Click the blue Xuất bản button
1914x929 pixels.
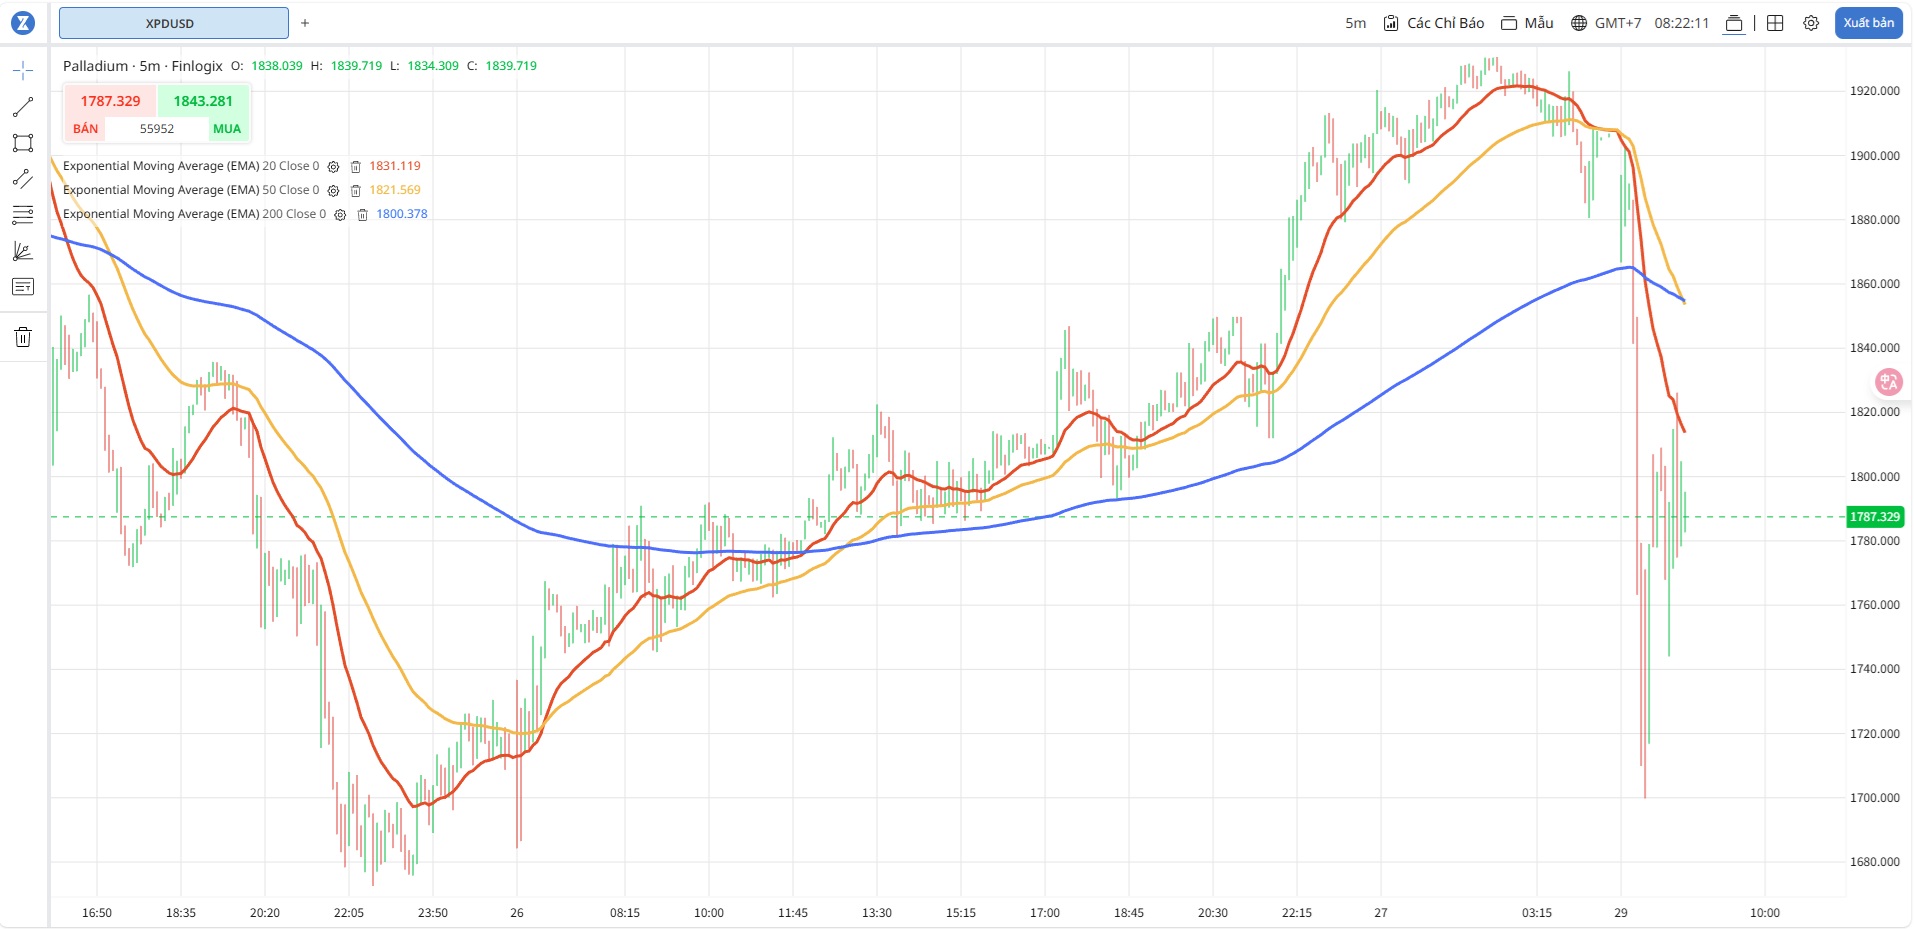pyautogui.click(x=1868, y=23)
